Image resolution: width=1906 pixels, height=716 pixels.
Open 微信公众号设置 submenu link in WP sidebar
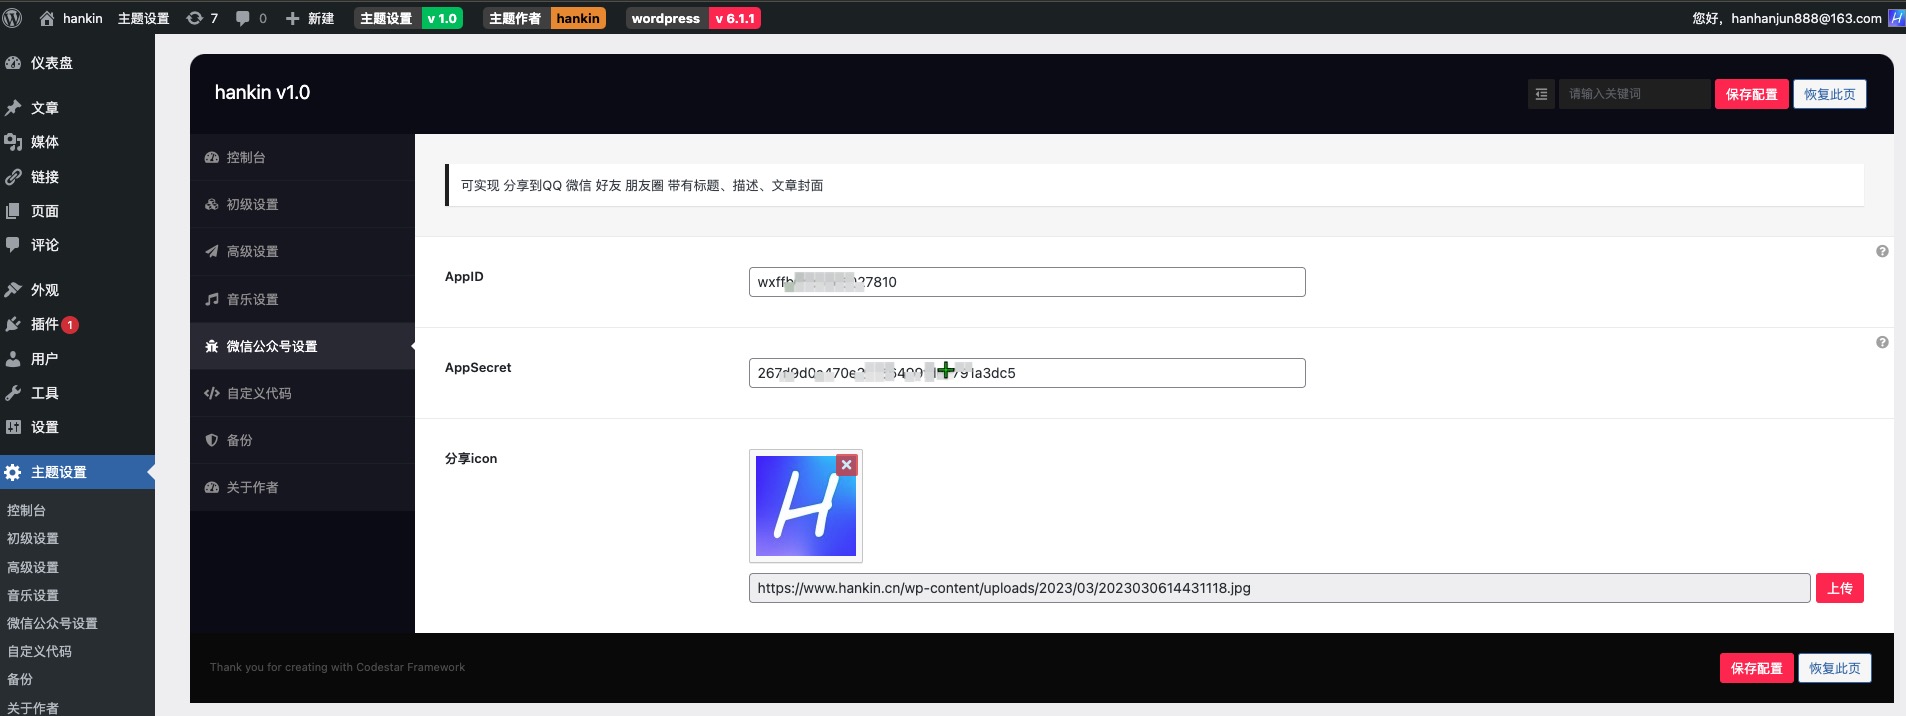click(52, 623)
